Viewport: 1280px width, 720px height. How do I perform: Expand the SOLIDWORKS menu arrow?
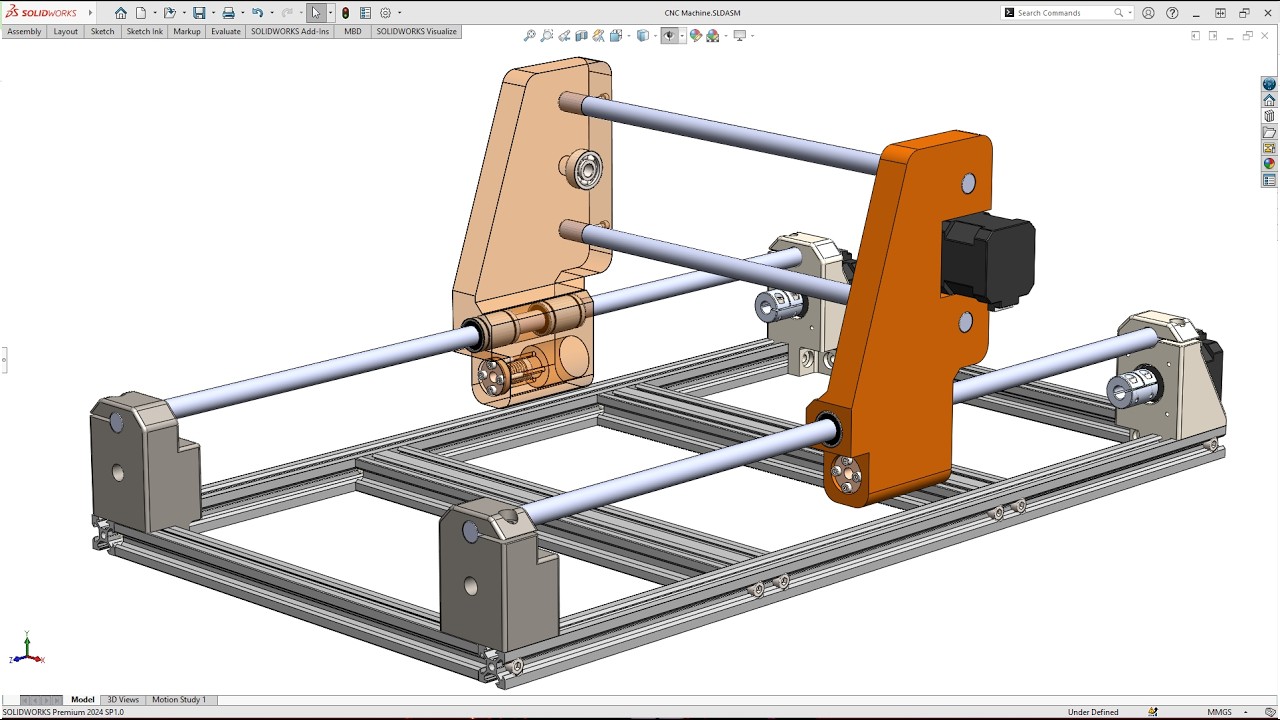tap(90, 13)
